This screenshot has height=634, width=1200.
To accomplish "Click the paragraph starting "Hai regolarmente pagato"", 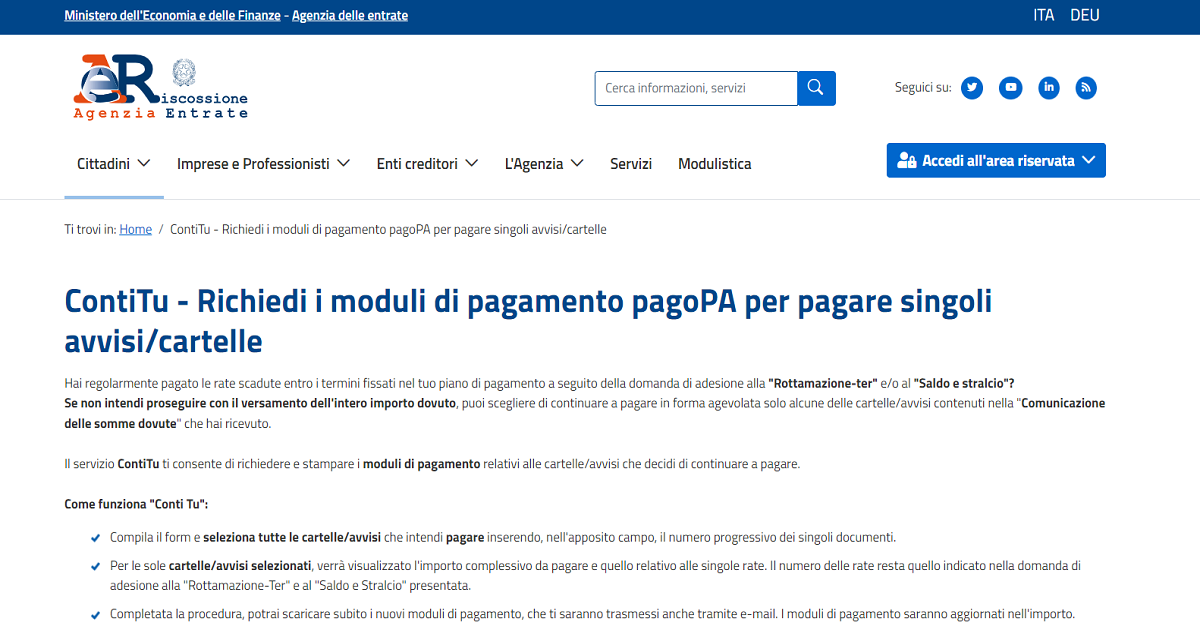I will click(x=585, y=404).
